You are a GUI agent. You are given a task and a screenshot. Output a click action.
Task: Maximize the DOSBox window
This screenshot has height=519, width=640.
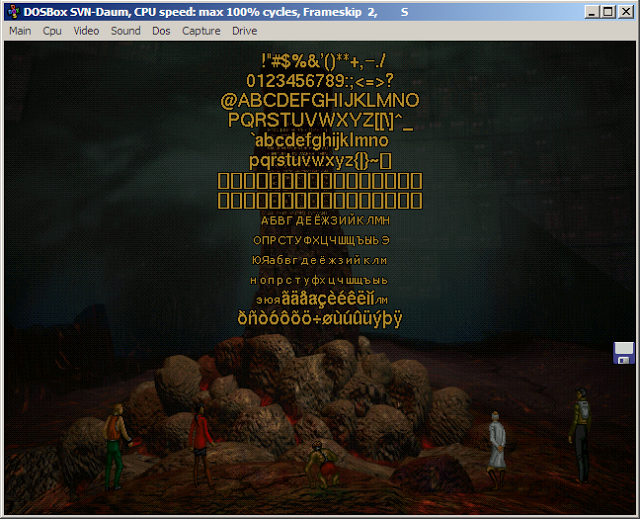coord(608,12)
